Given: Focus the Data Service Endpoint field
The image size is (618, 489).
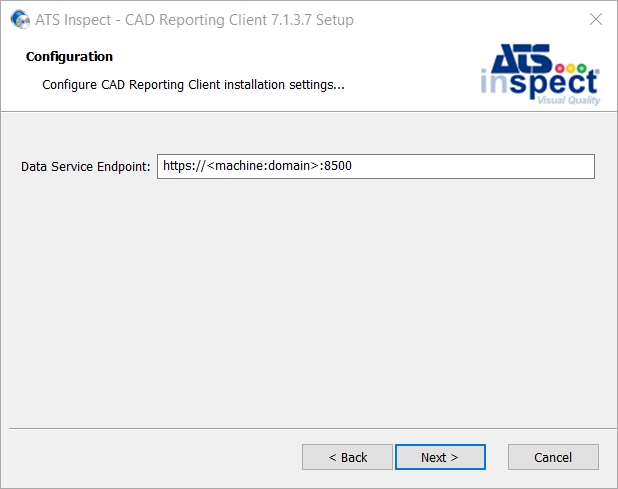Looking at the screenshot, I should pos(376,166).
